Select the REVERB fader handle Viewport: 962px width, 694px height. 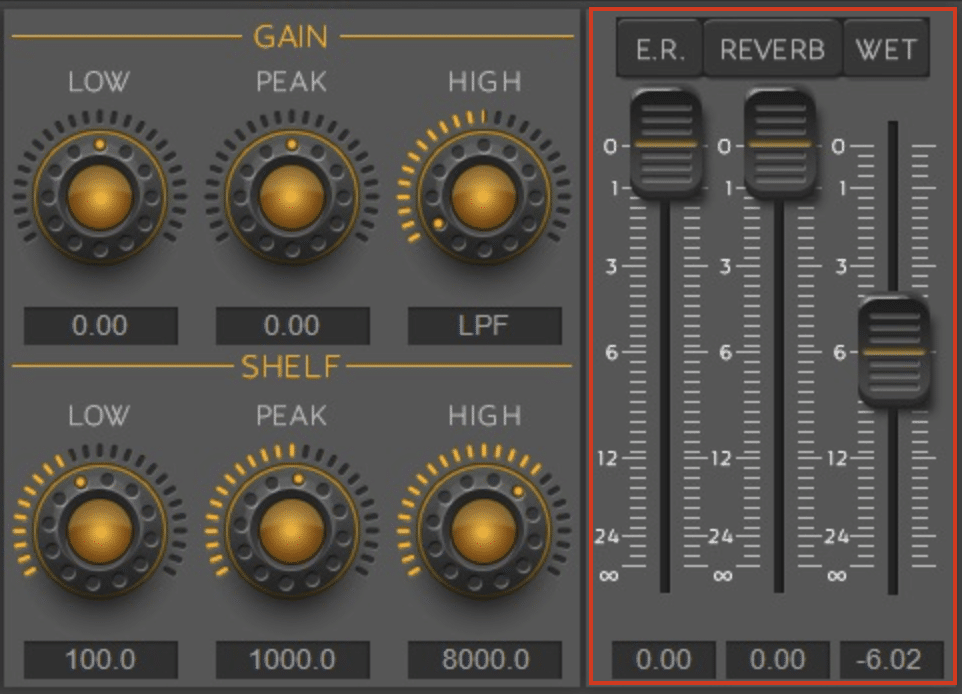[x=779, y=144]
